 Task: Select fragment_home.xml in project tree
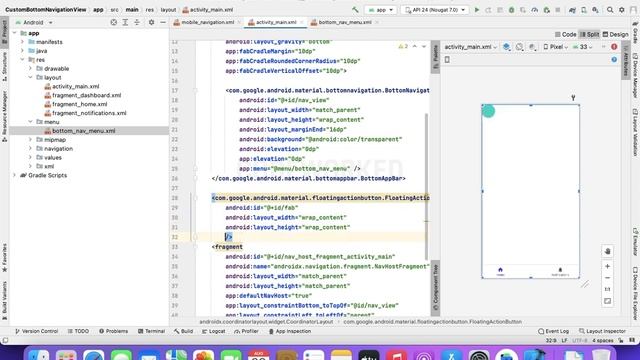(79, 104)
